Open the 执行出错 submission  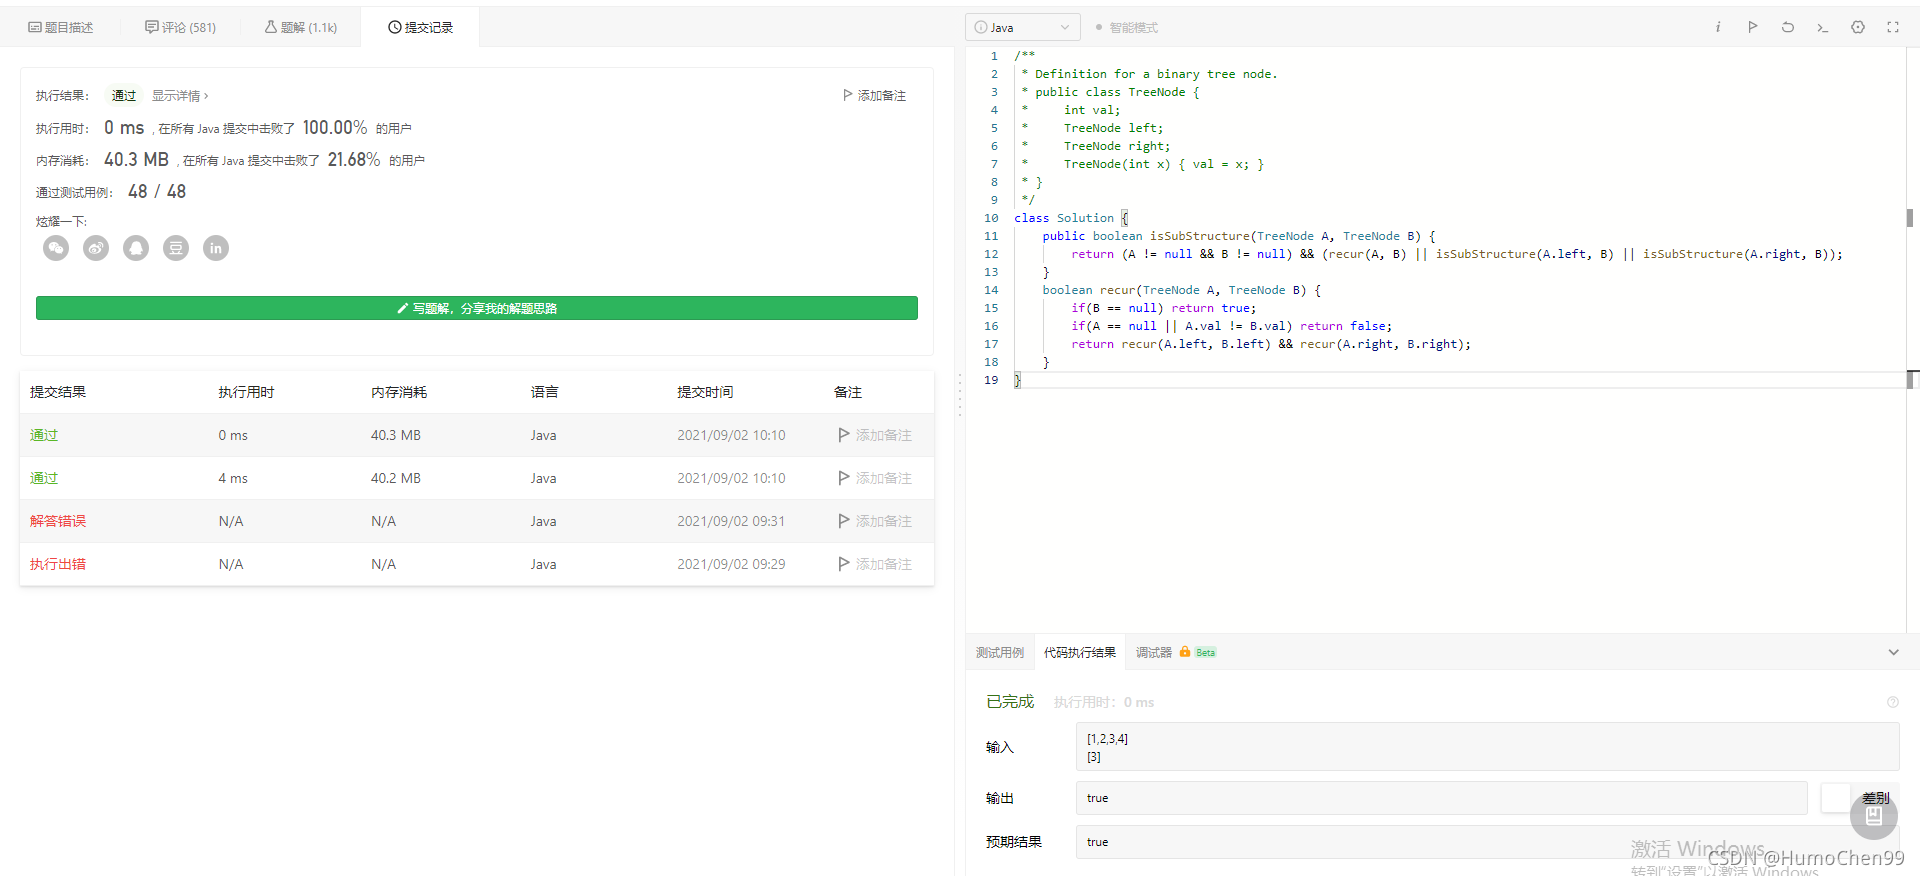coord(58,564)
